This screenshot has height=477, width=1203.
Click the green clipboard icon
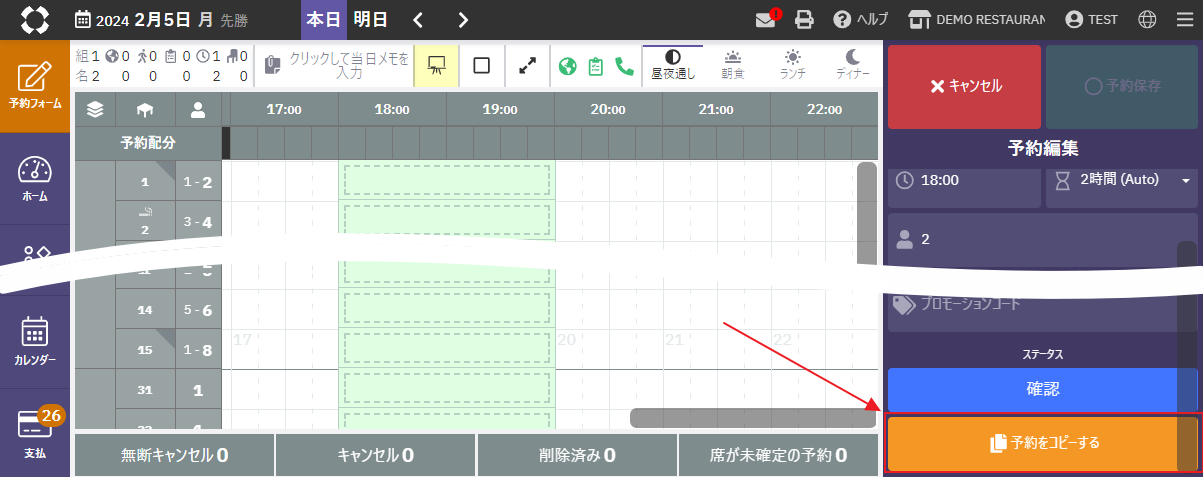pyautogui.click(x=596, y=66)
